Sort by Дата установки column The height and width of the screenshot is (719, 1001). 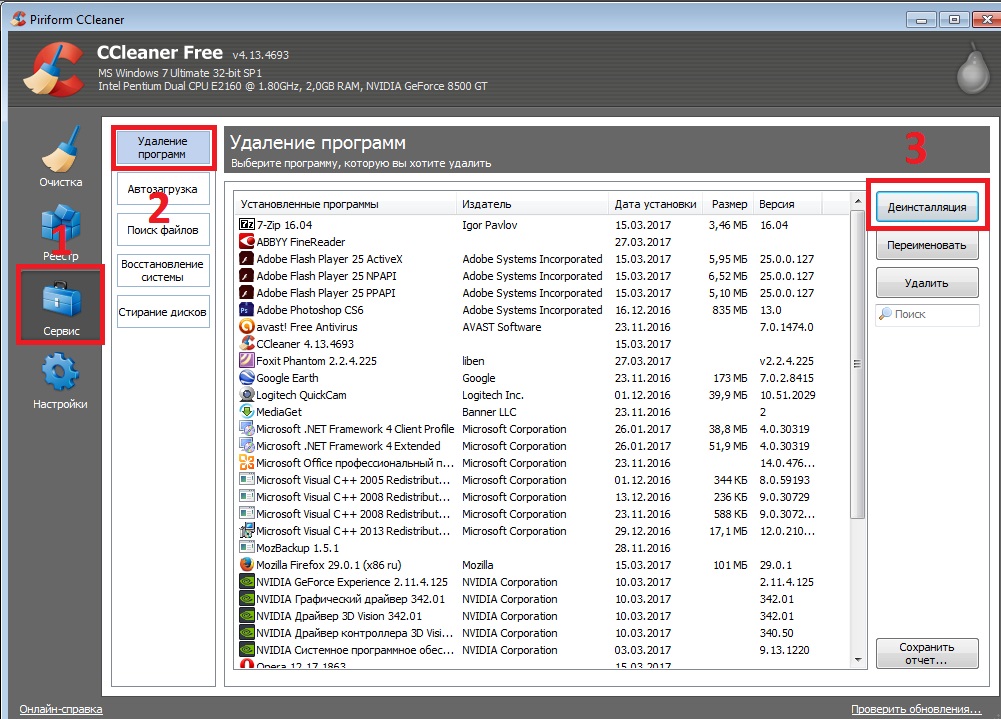[x=656, y=204]
